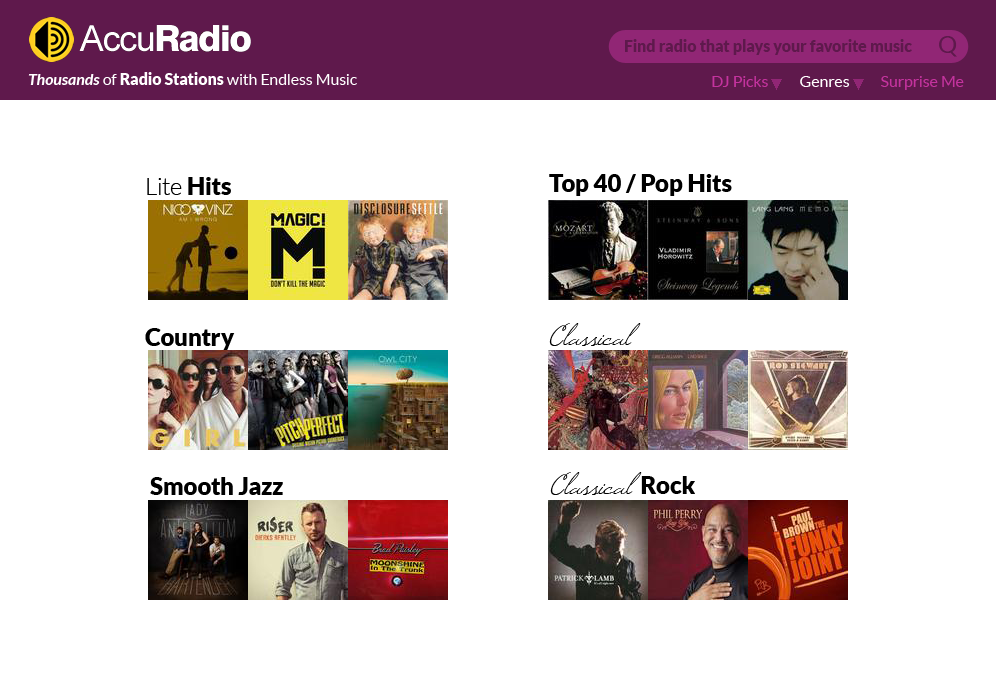Click the Thousands of Radio Stations tagline
The image size is (996, 694).
point(192,79)
